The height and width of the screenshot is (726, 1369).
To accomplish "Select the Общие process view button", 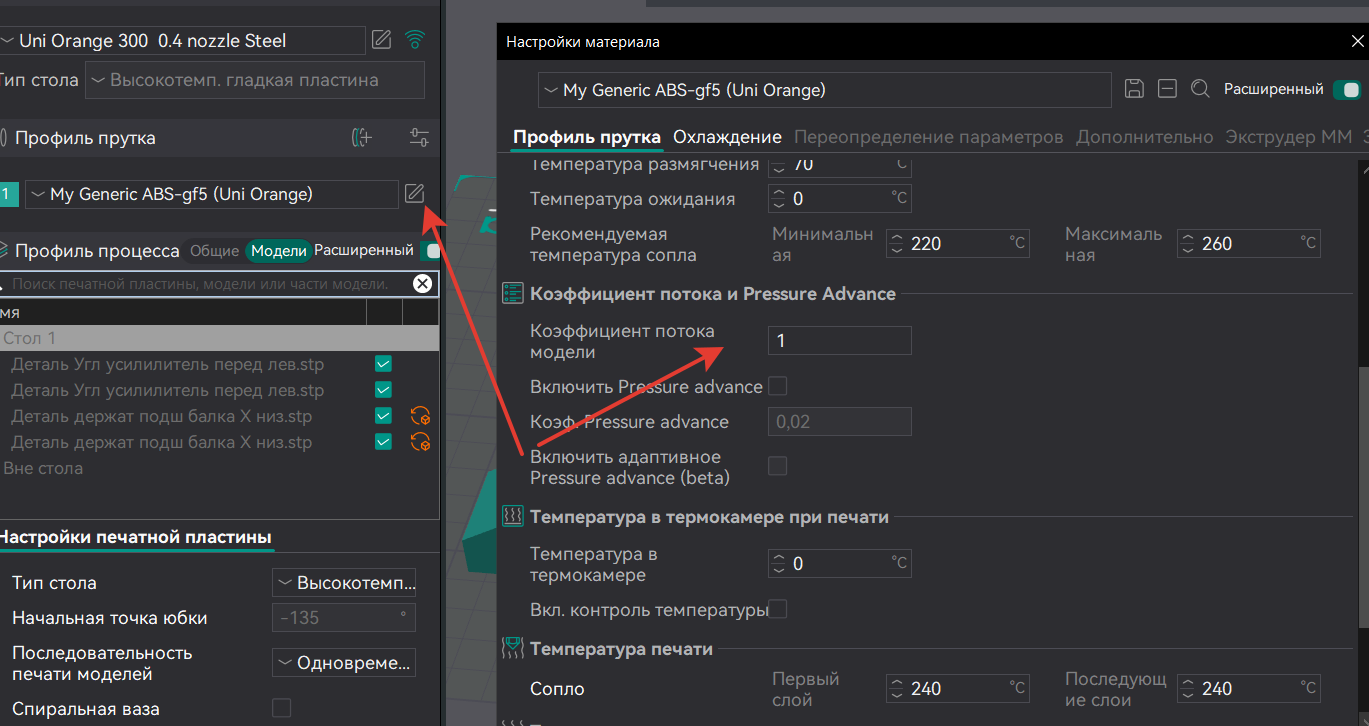I will pos(214,251).
